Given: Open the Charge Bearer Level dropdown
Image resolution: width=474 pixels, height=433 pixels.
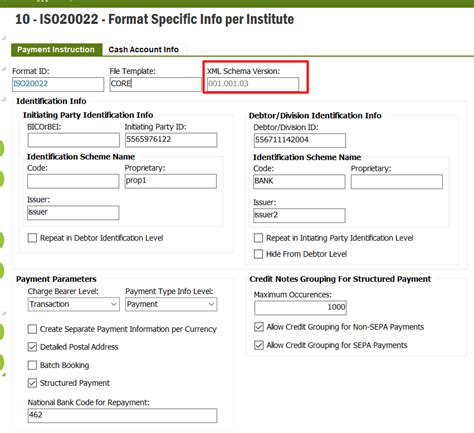Looking at the screenshot, I should 74,304.
